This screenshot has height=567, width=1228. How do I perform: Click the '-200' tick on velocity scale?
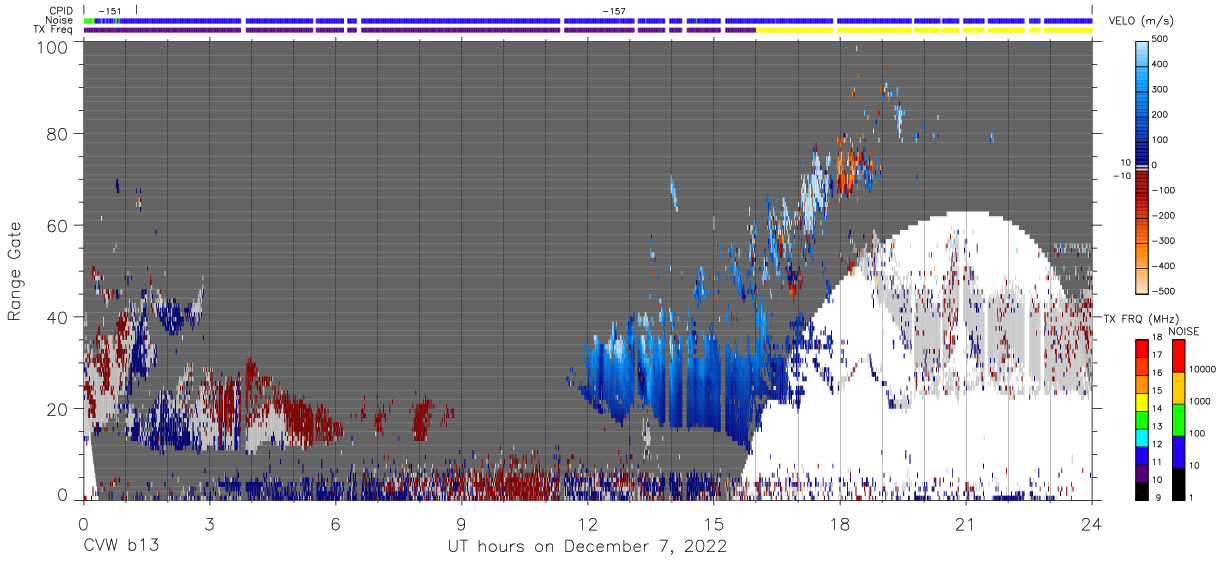pyautogui.click(x=1164, y=215)
